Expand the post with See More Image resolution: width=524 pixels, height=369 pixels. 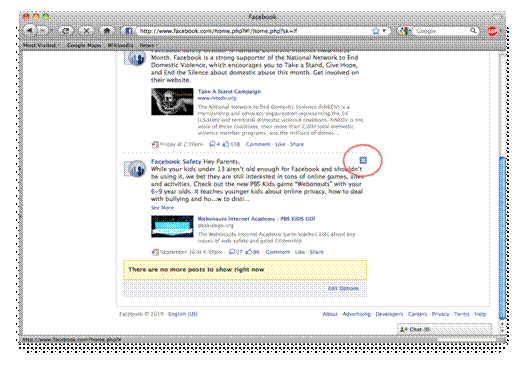(x=162, y=208)
